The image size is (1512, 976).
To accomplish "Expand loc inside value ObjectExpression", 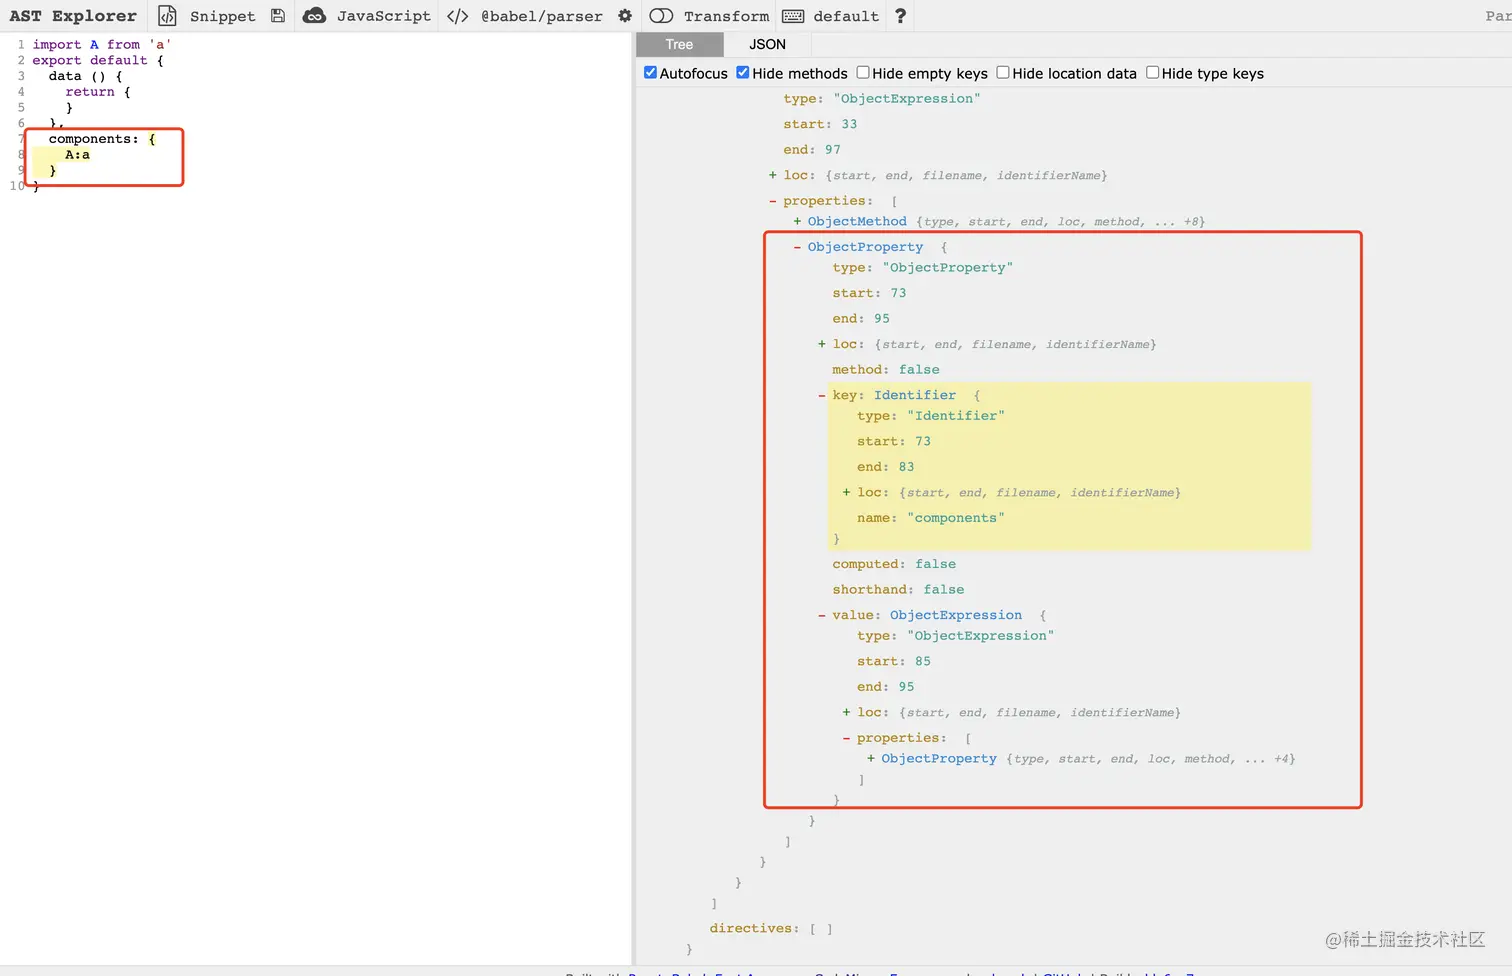I will pos(846,712).
